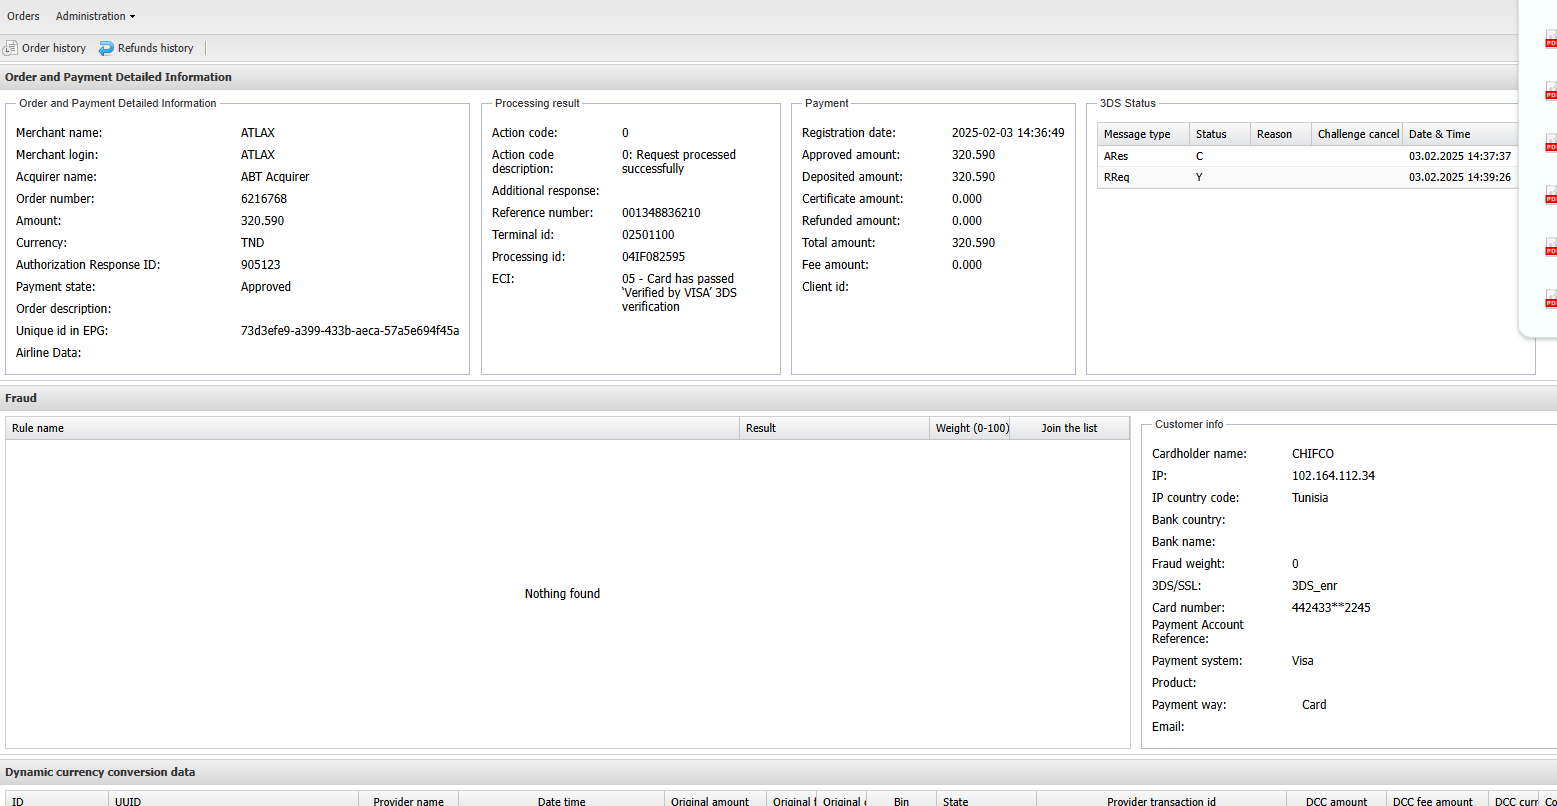Open the second PDF icon from the top
The width and height of the screenshot is (1557, 806).
pyautogui.click(x=1551, y=91)
